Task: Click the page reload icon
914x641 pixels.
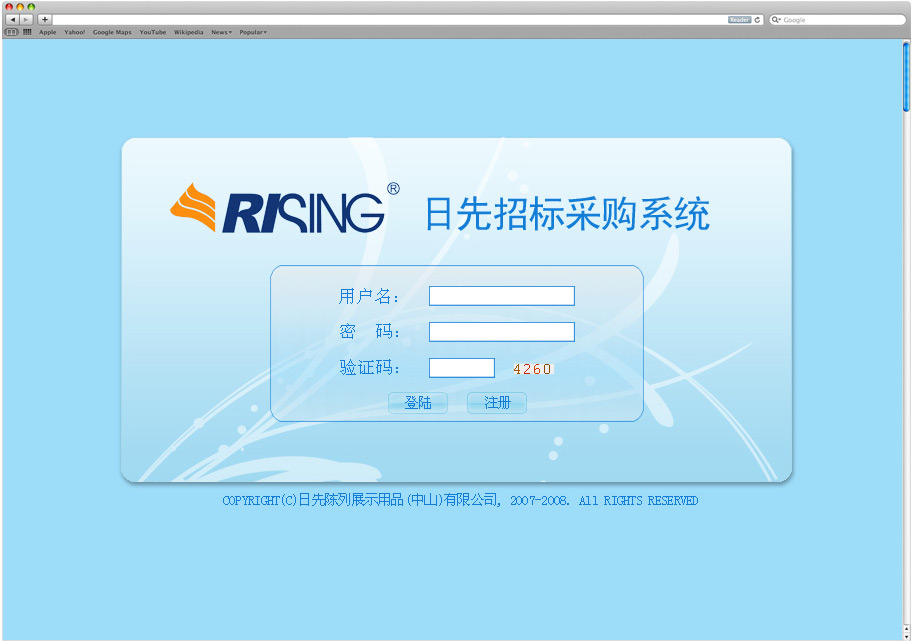Action: coord(757,20)
